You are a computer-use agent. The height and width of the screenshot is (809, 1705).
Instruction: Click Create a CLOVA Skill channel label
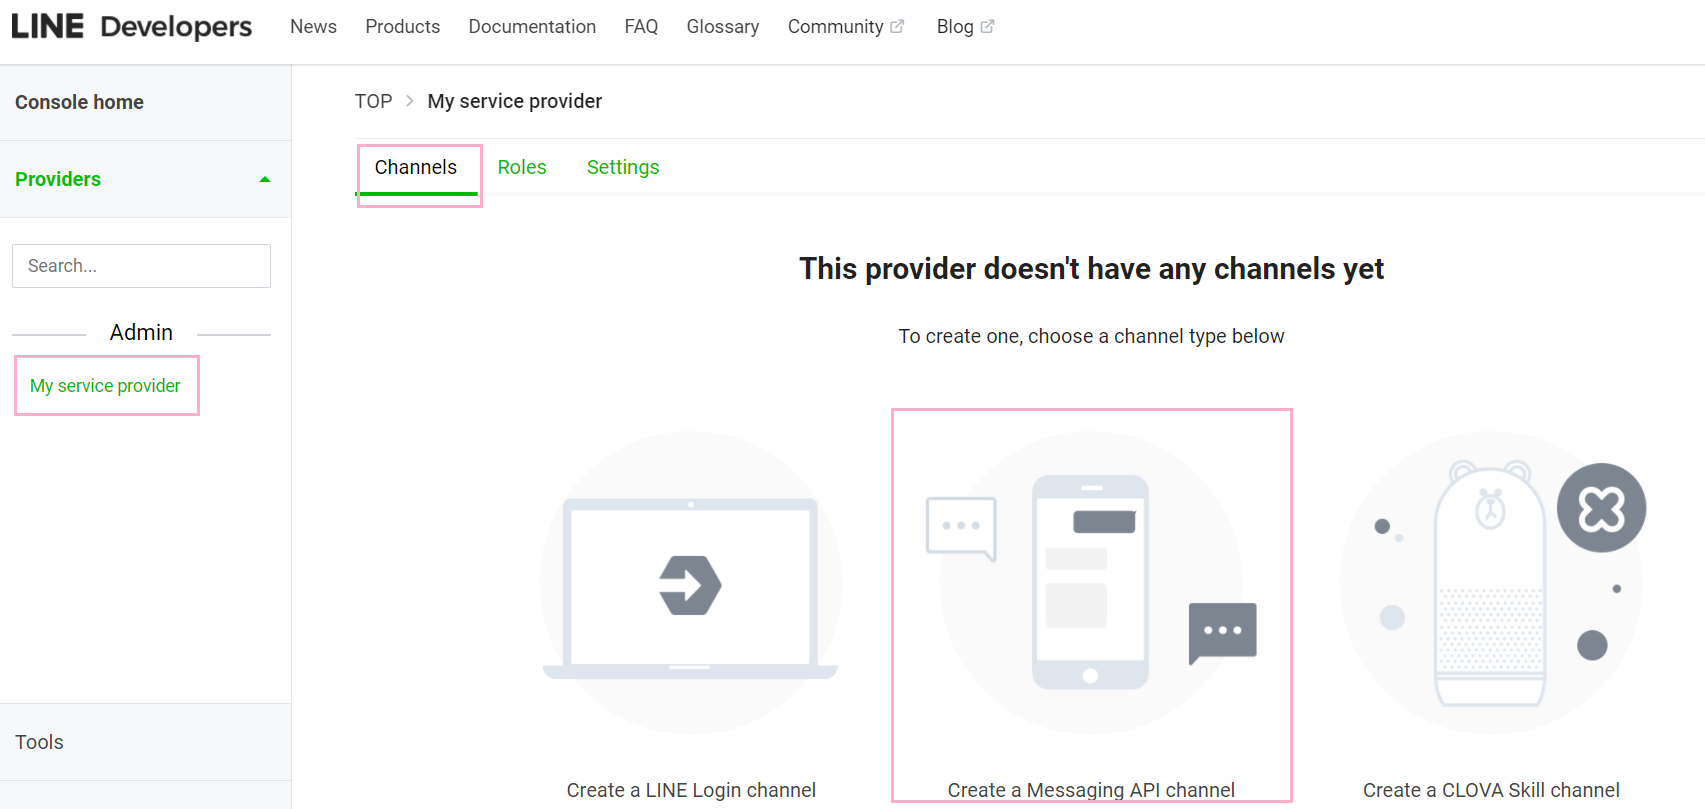click(x=1491, y=790)
